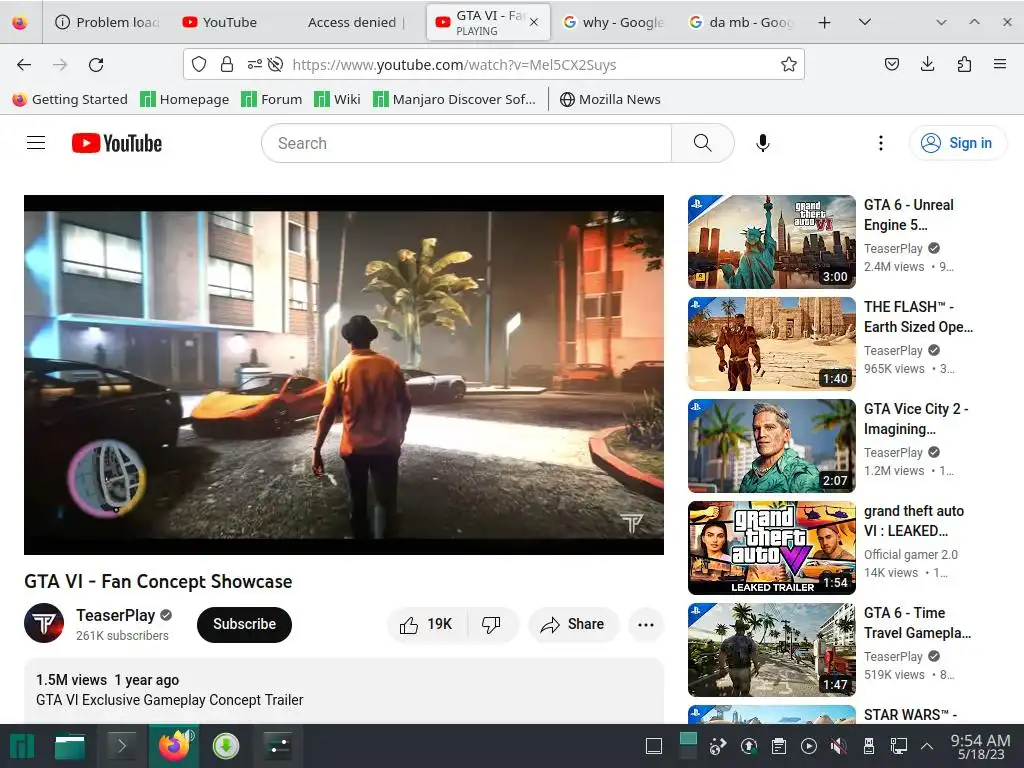Open the Mozilla News bookmark
Image resolution: width=1024 pixels, height=768 pixels.
point(610,99)
